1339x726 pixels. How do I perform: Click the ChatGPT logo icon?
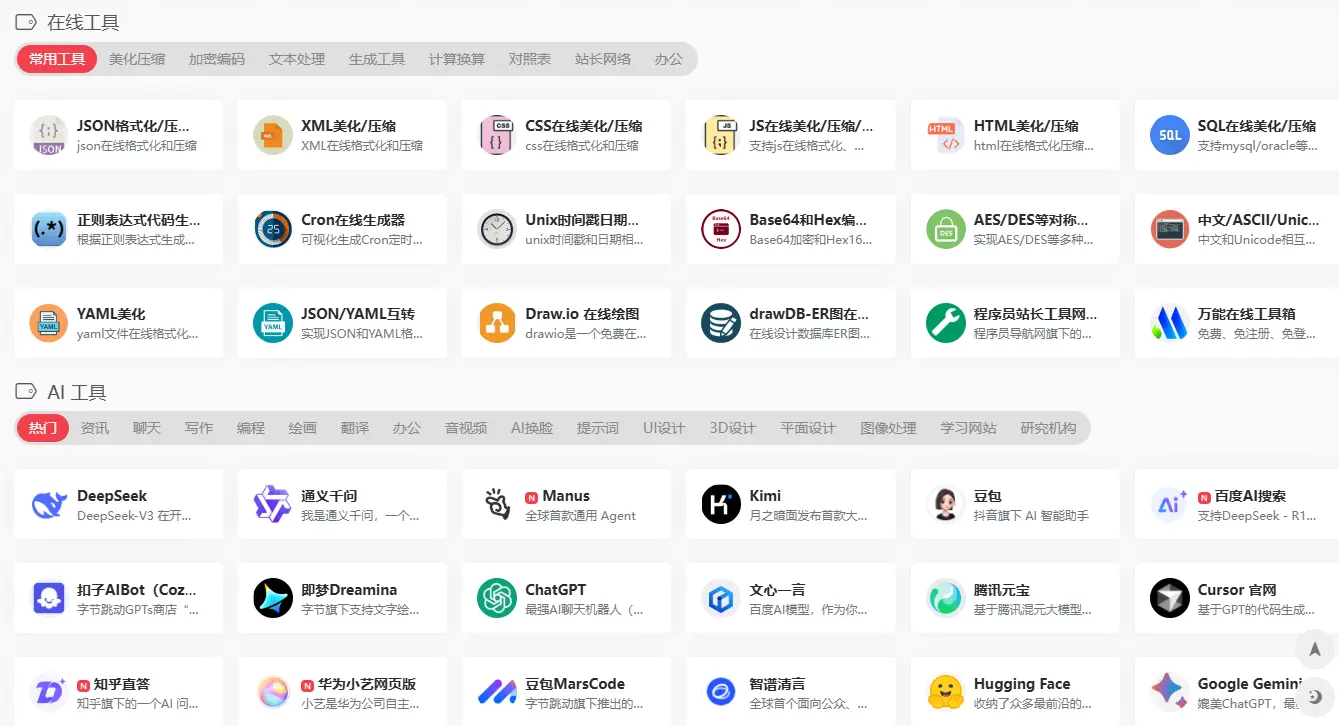pos(497,599)
